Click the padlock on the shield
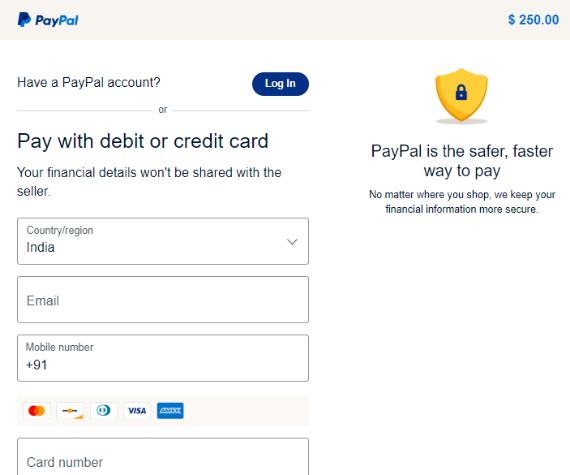The width and height of the screenshot is (570, 475). pos(461,92)
